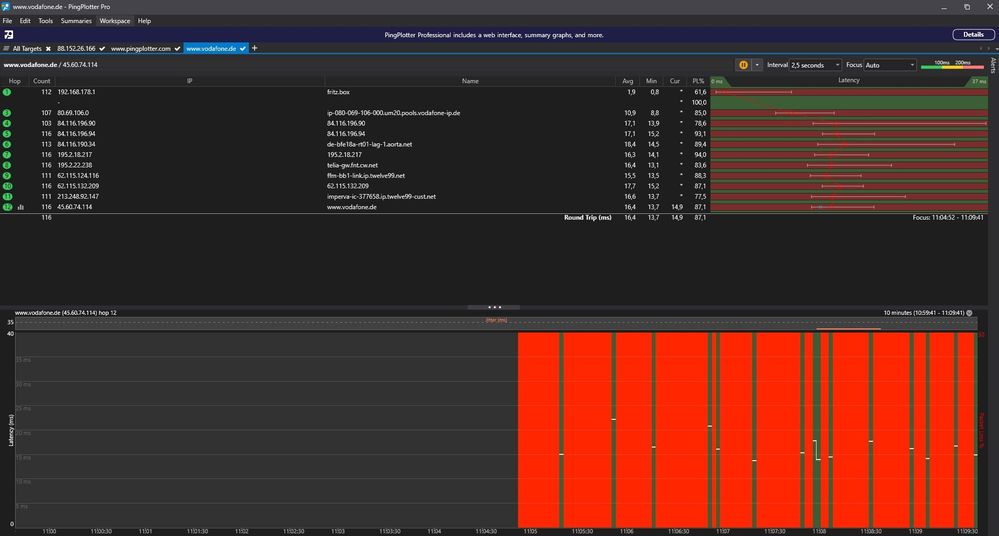Click the checkmark icon on the 88.152.26.166 tab
The width and height of the screenshot is (999, 536).
pyautogui.click(x=102, y=48)
